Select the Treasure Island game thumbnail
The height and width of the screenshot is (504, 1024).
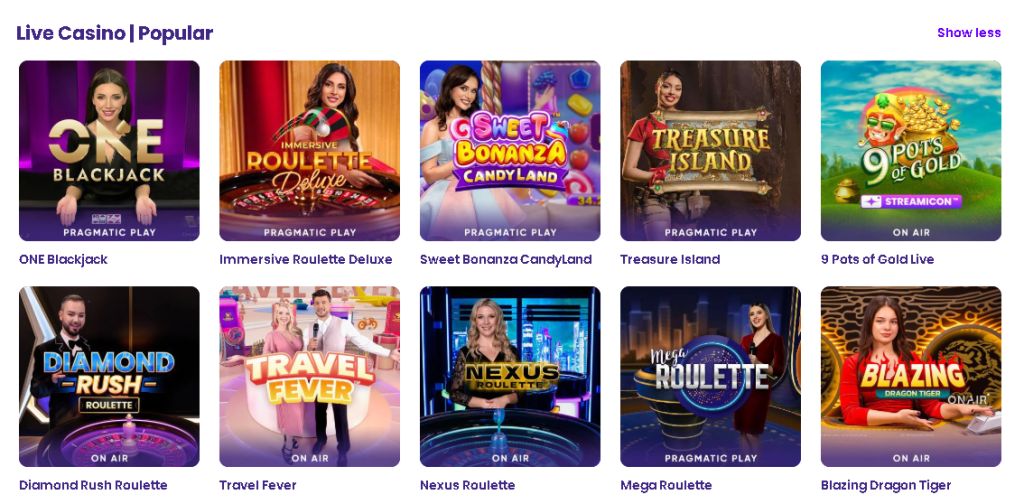[710, 150]
